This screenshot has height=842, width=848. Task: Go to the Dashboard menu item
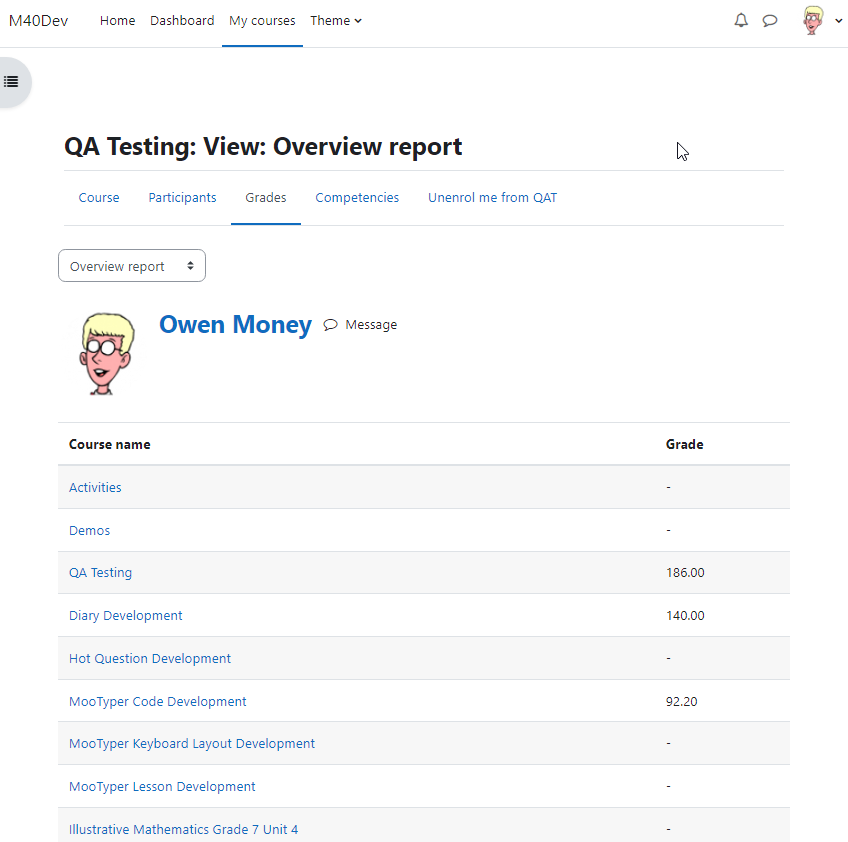click(x=182, y=21)
